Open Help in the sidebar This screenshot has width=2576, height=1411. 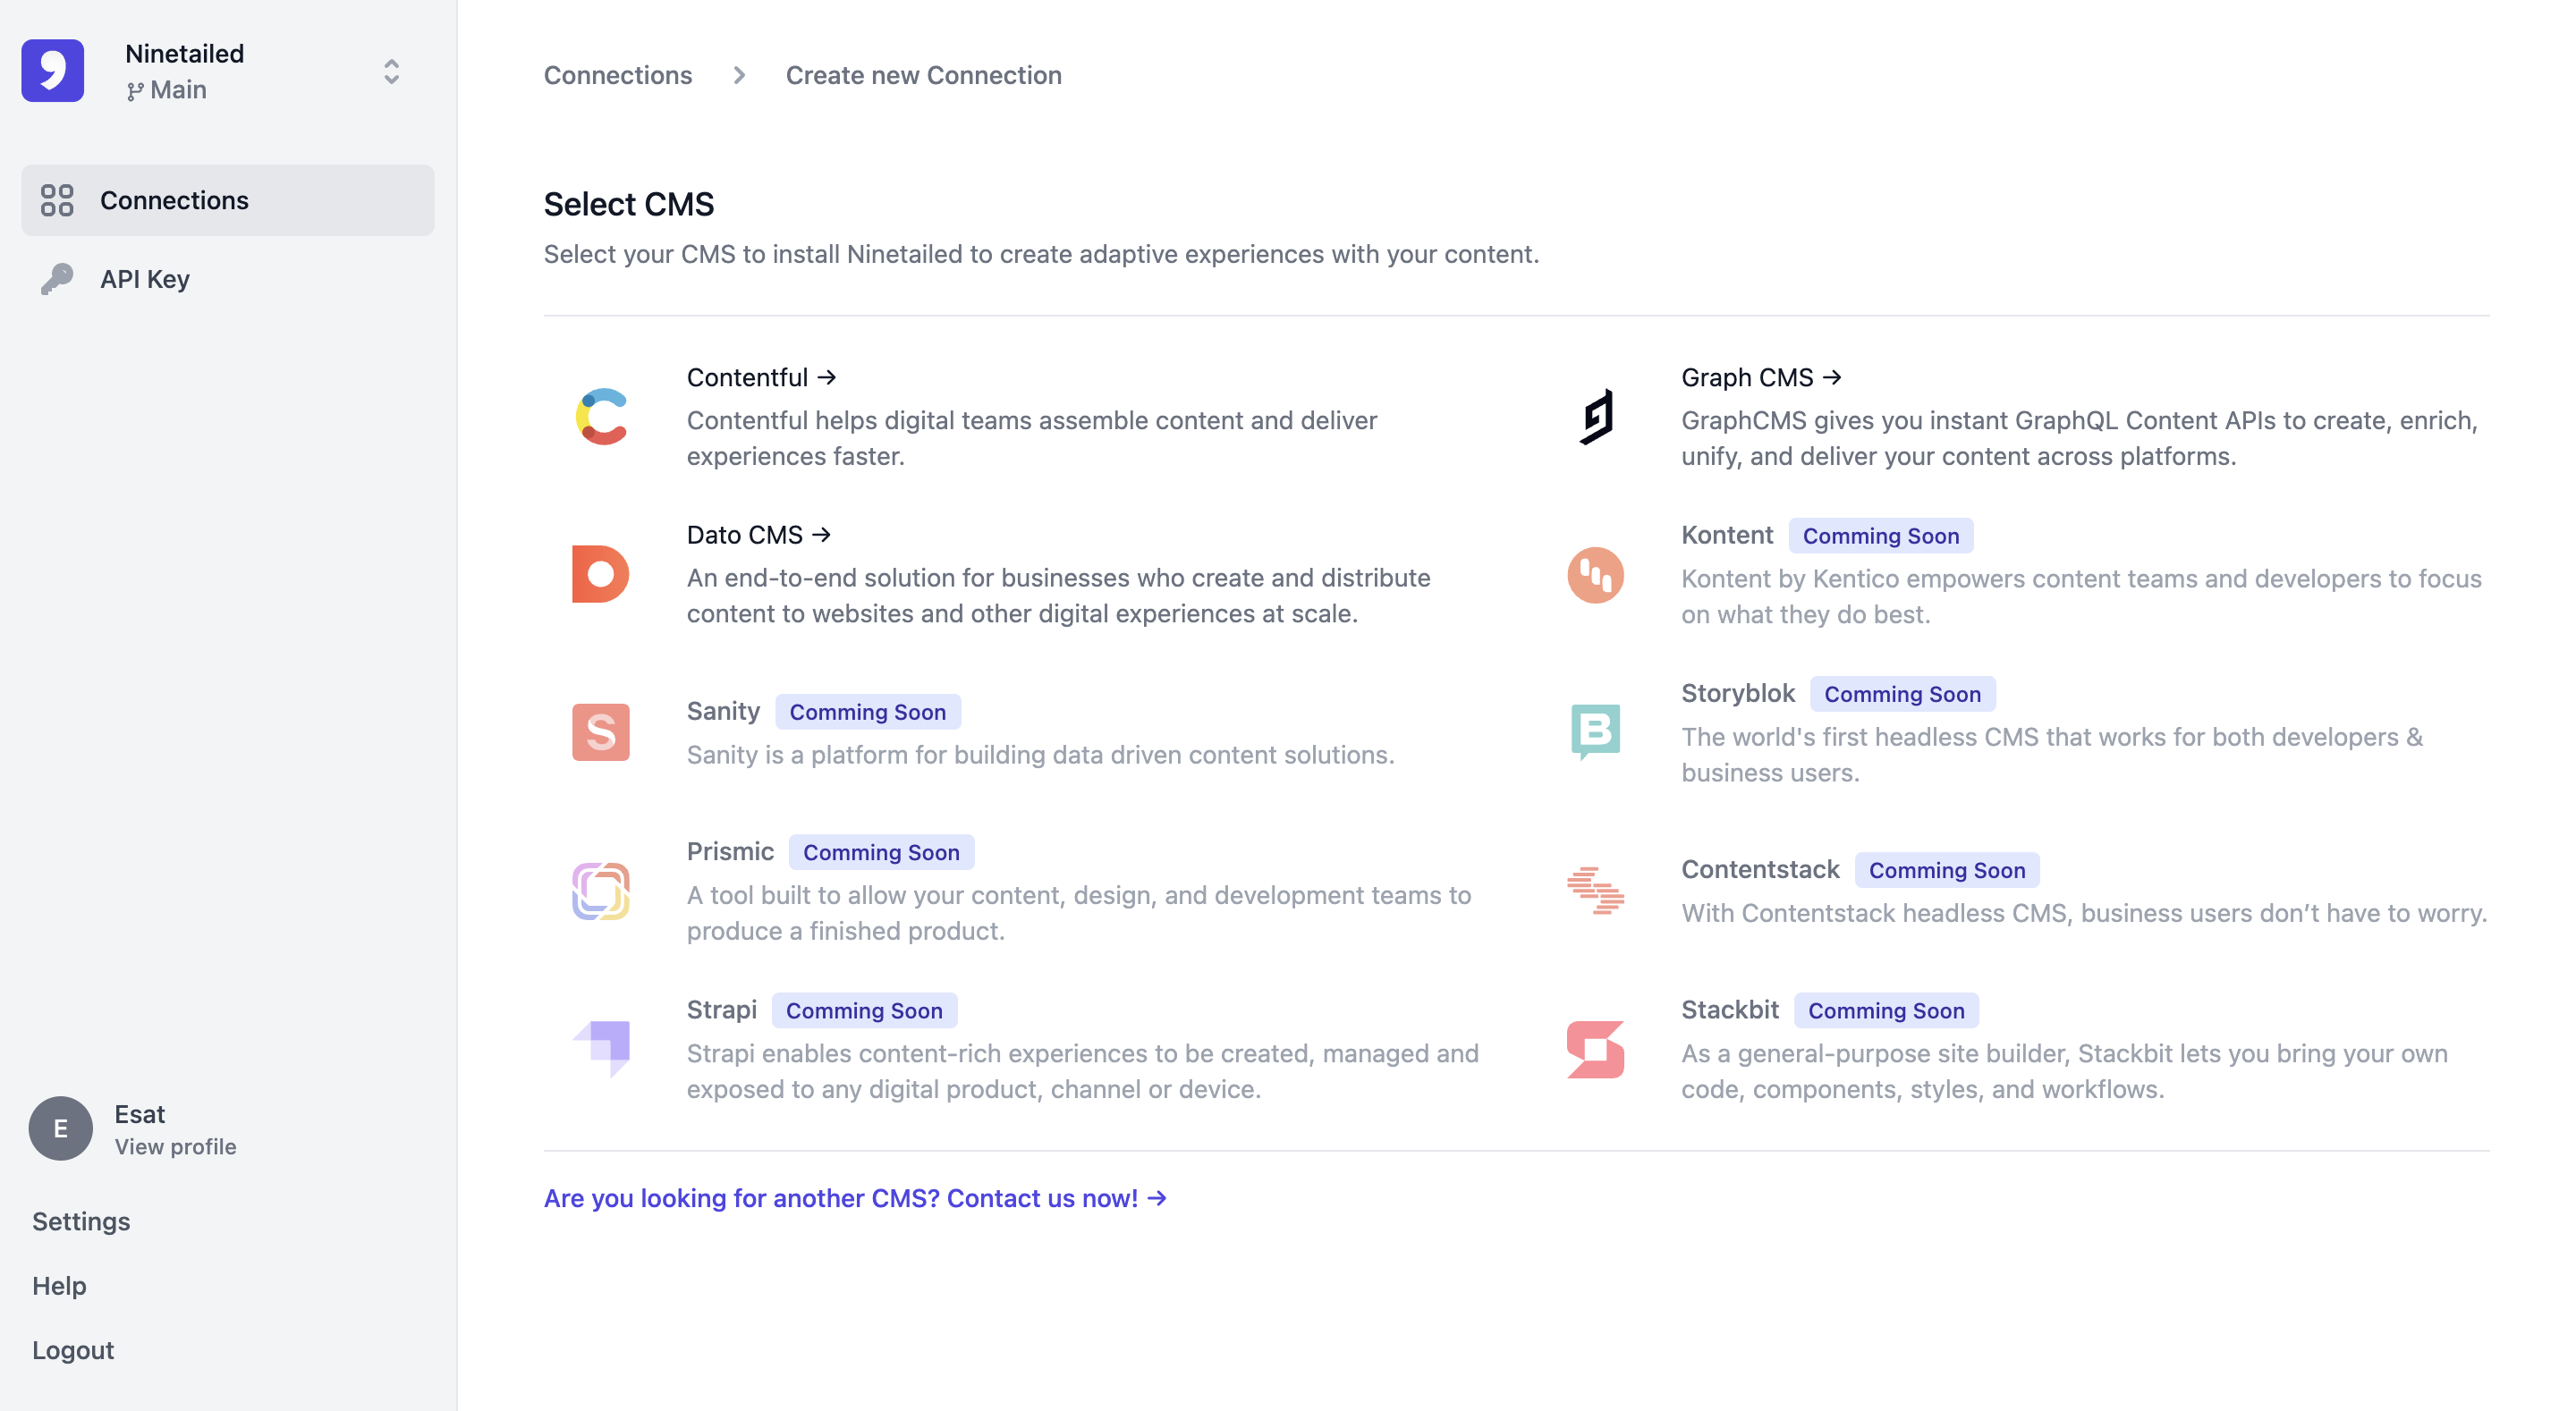pyautogui.click(x=59, y=1285)
